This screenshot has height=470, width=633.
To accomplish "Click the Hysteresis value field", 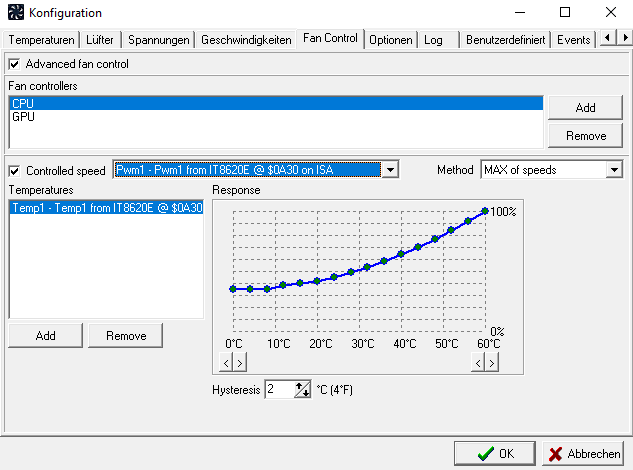I will pyautogui.click(x=279, y=389).
